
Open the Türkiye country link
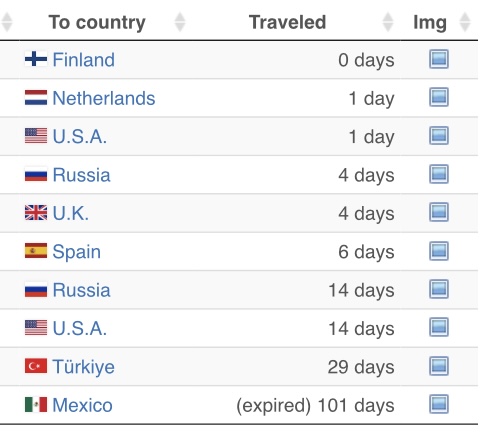pos(84,367)
